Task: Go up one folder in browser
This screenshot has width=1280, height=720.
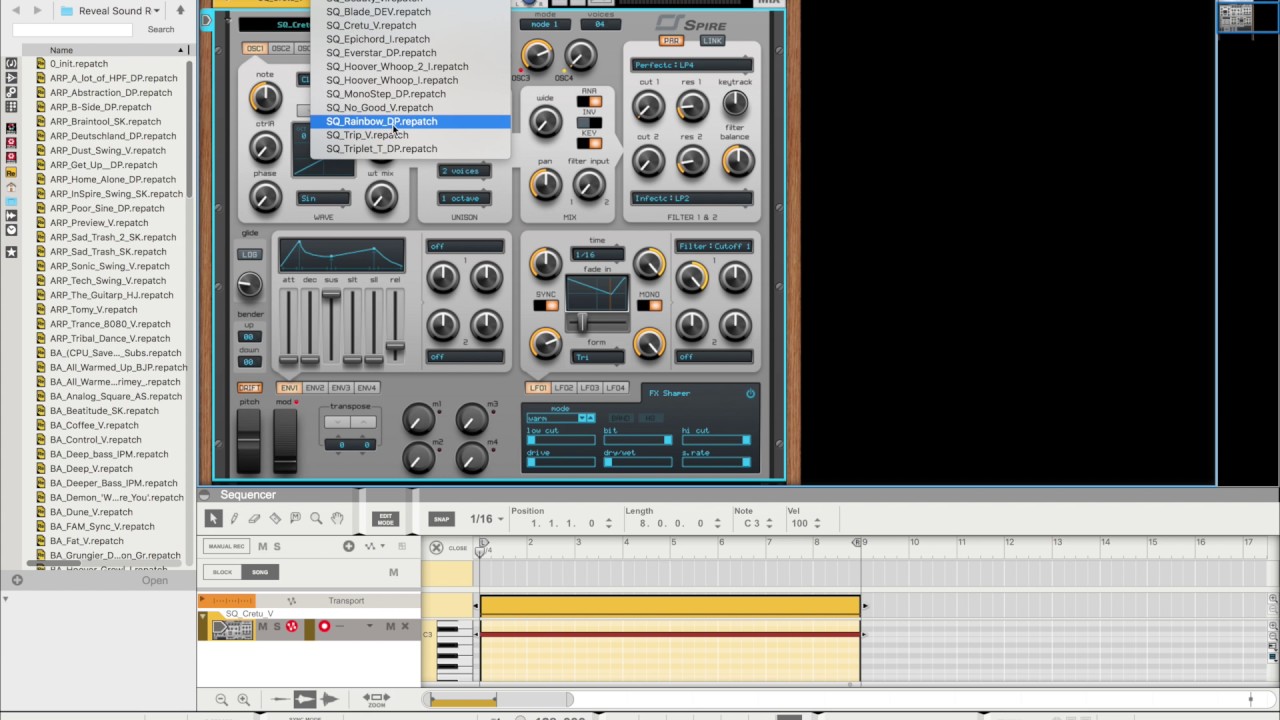Action: pyautogui.click(x=180, y=10)
